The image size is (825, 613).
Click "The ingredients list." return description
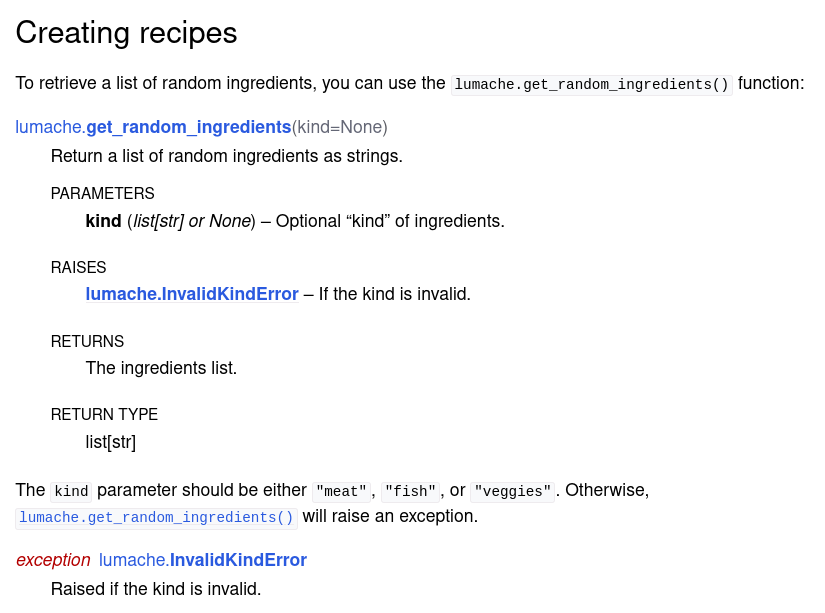click(x=161, y=368)
